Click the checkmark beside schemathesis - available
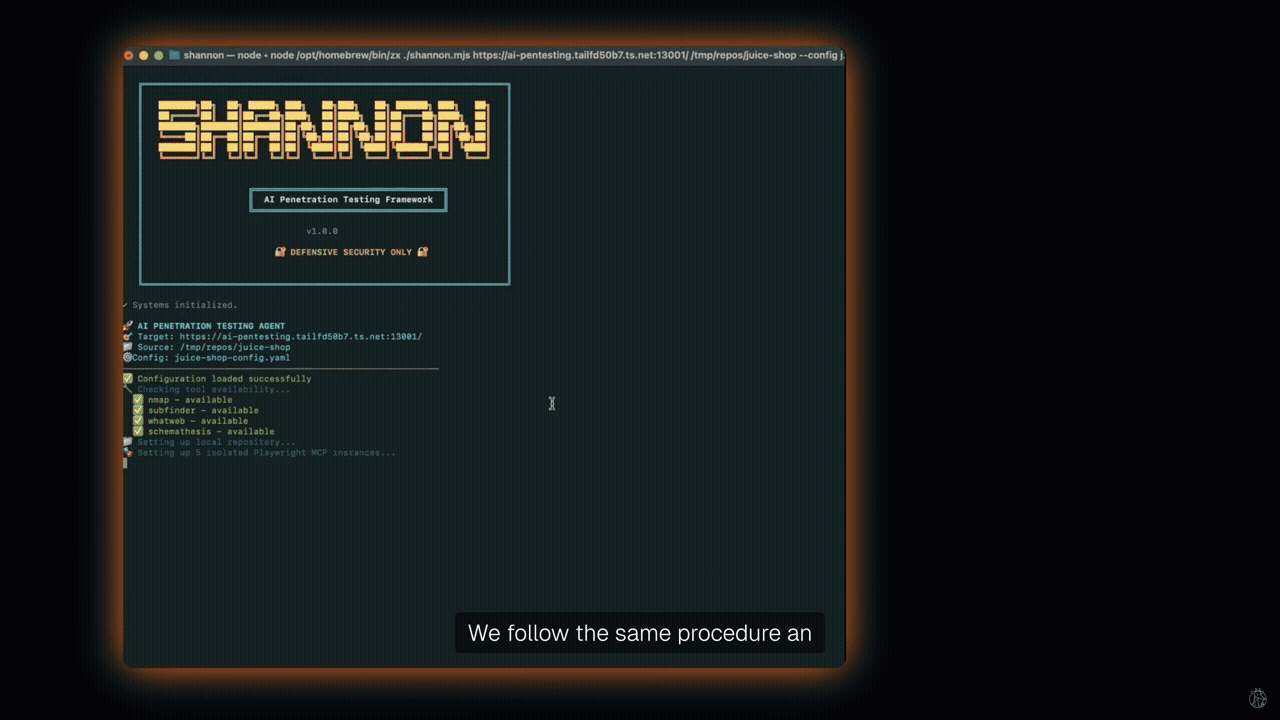This screenshot has width=1280, height=720. 138,431
